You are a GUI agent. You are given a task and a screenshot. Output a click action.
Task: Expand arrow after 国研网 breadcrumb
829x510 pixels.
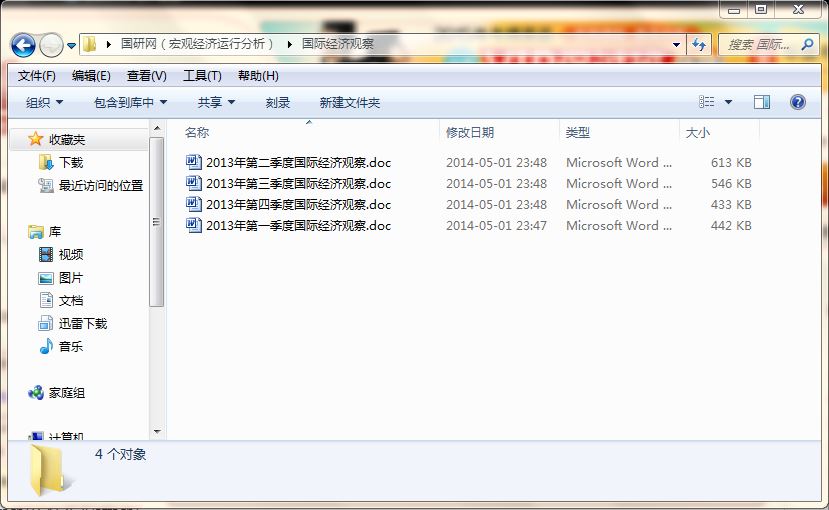coord(289,44)
